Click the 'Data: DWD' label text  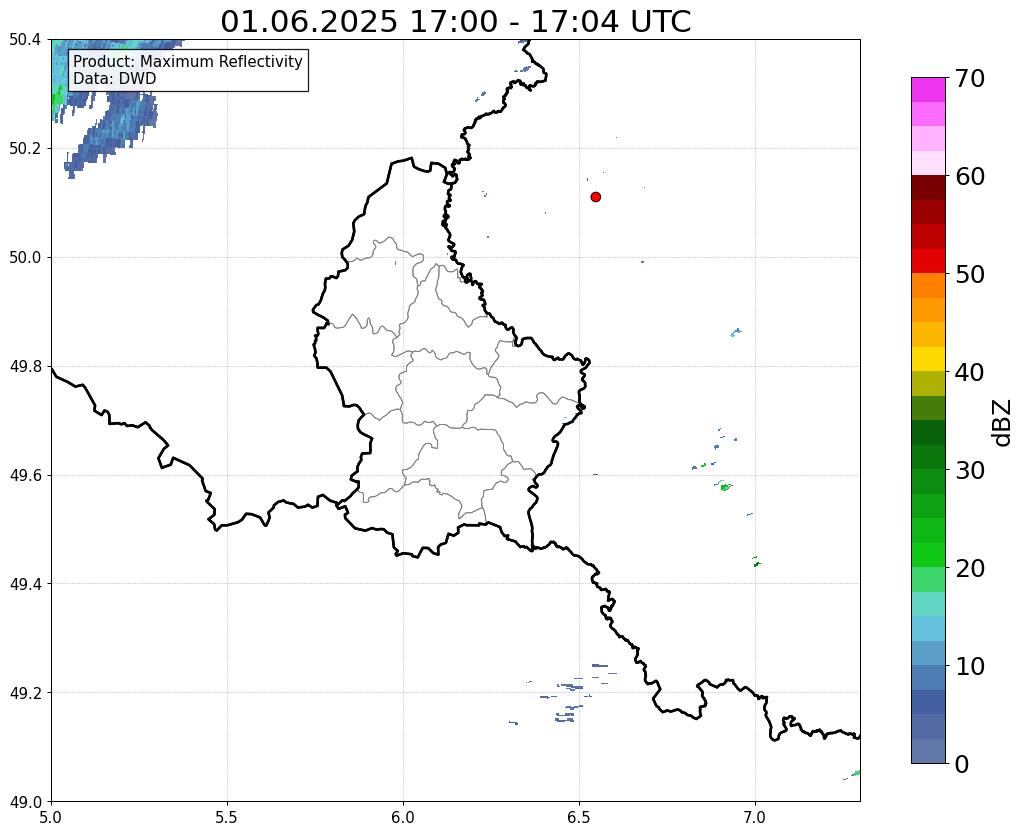pyautogui.click(x=114, y=79)
